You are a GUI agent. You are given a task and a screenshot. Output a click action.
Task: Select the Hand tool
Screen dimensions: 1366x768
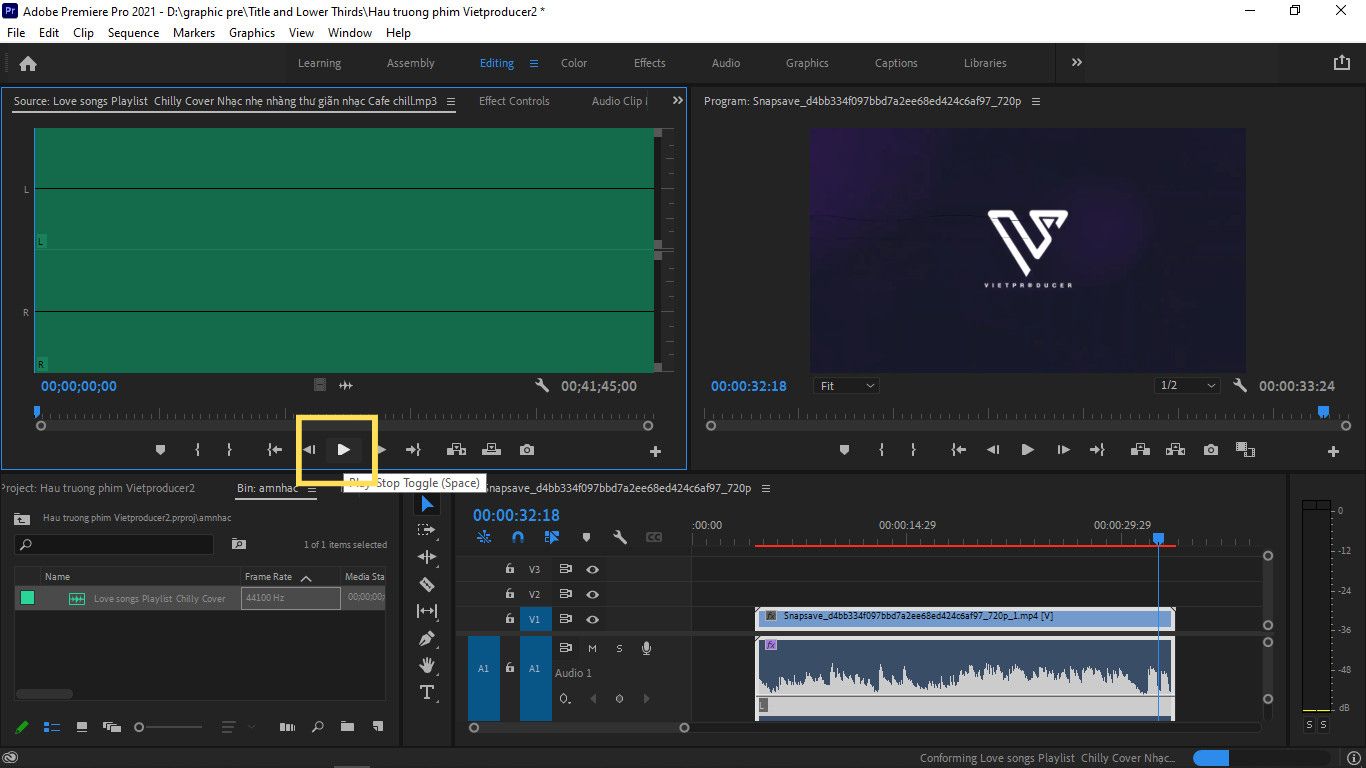[427, 665]
